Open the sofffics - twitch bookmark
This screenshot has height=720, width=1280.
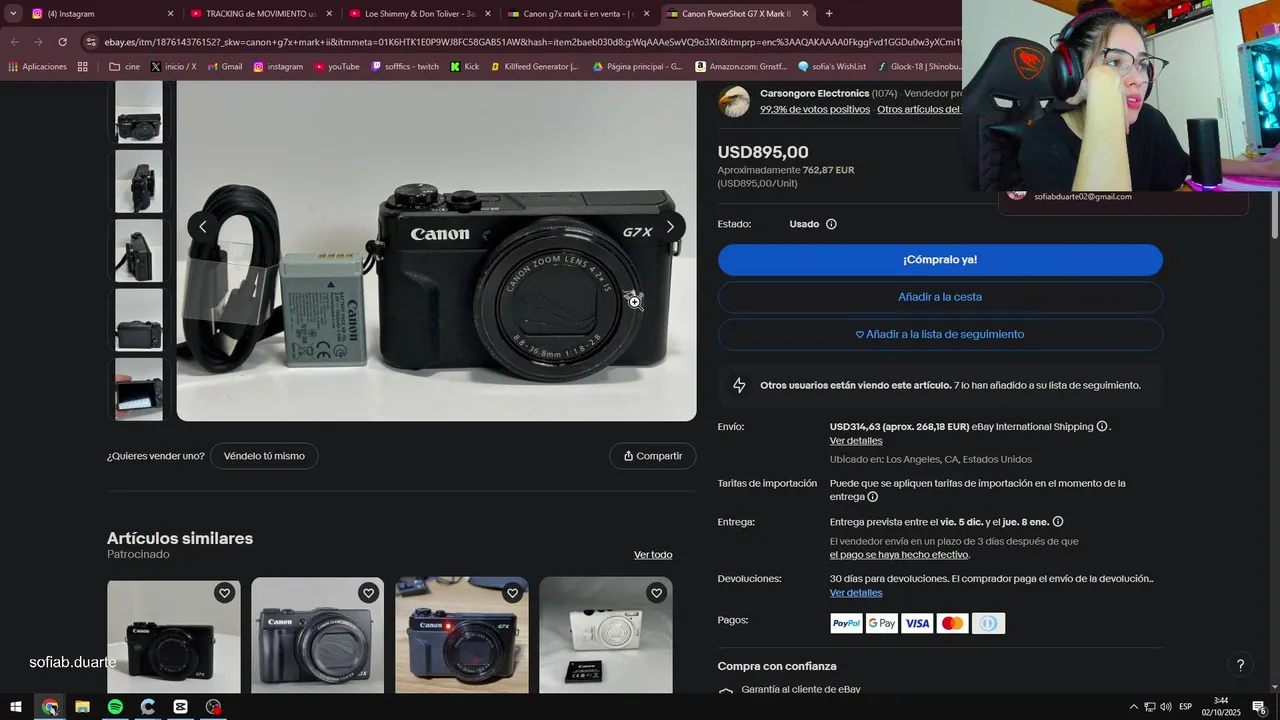coord(405,67)
